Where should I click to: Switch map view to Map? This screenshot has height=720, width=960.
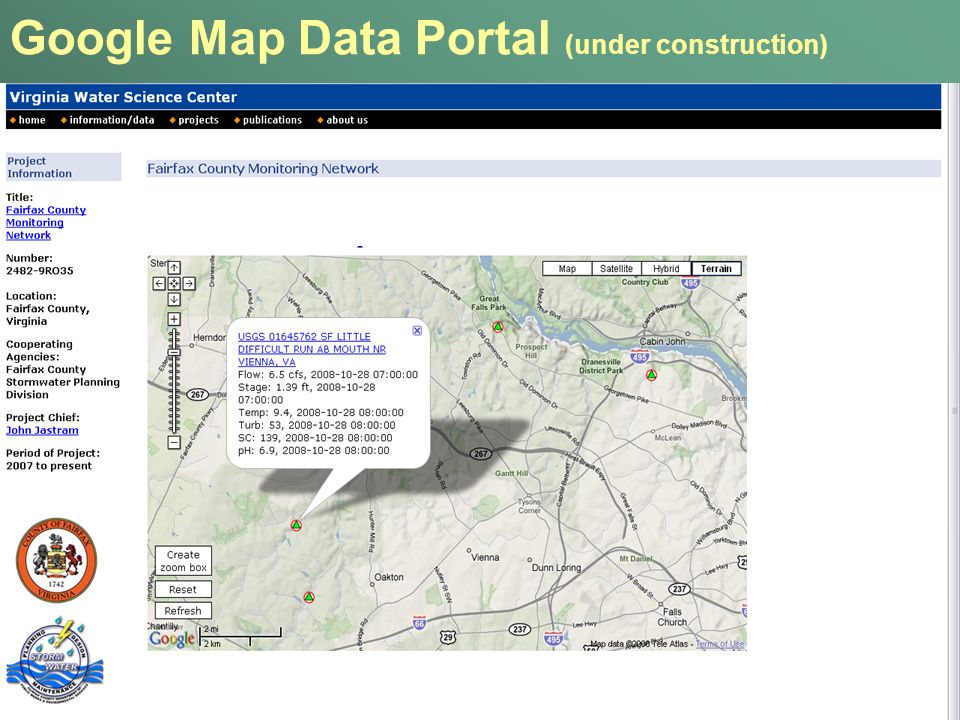(x=567, y=269)
